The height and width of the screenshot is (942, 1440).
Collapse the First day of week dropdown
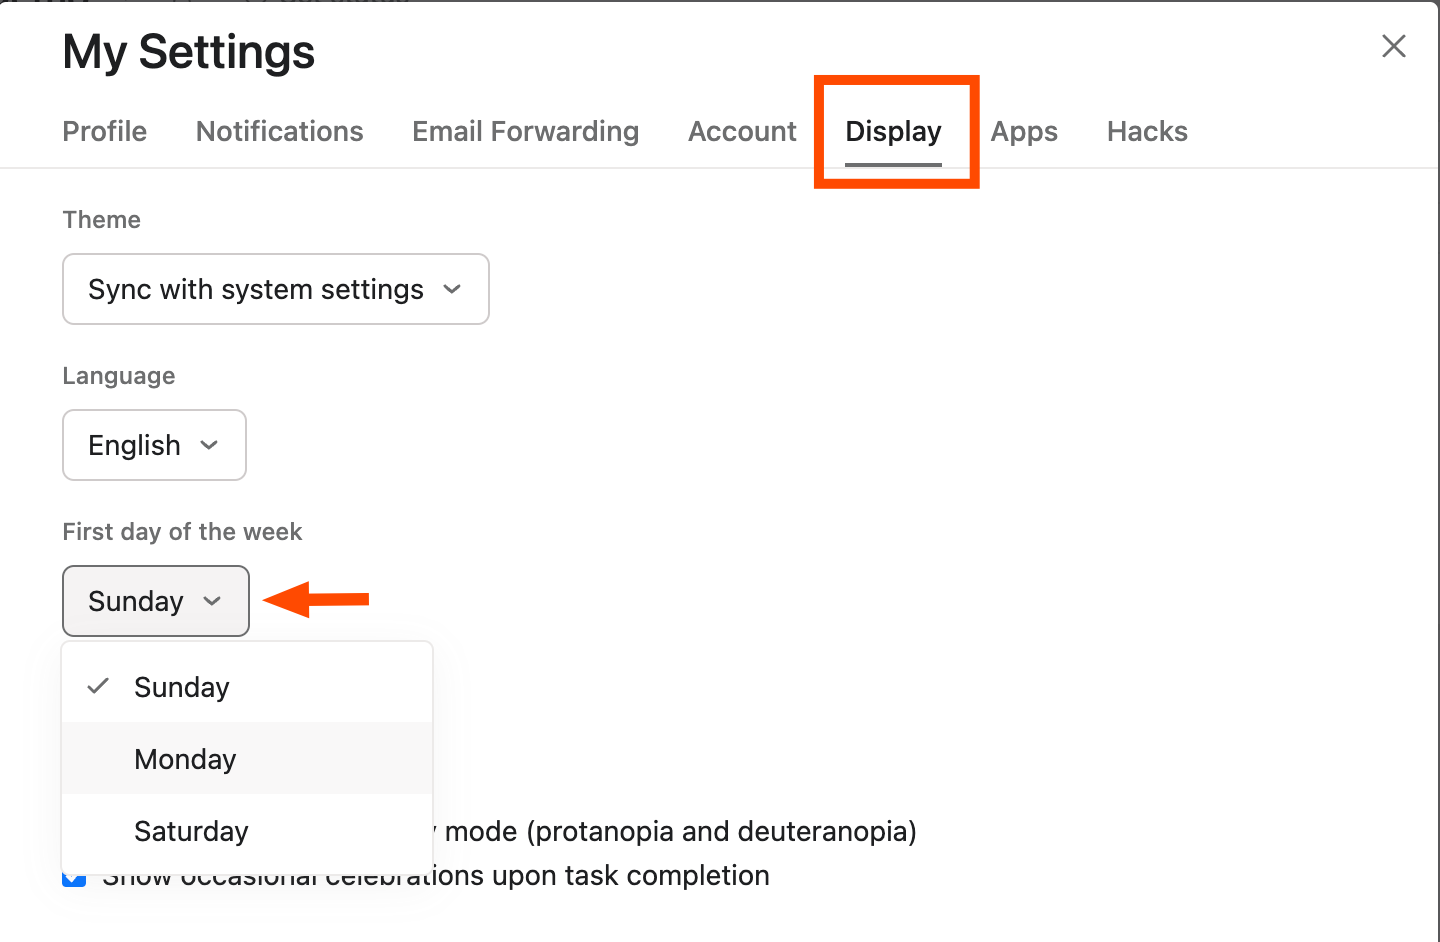[x=156, y=601]
